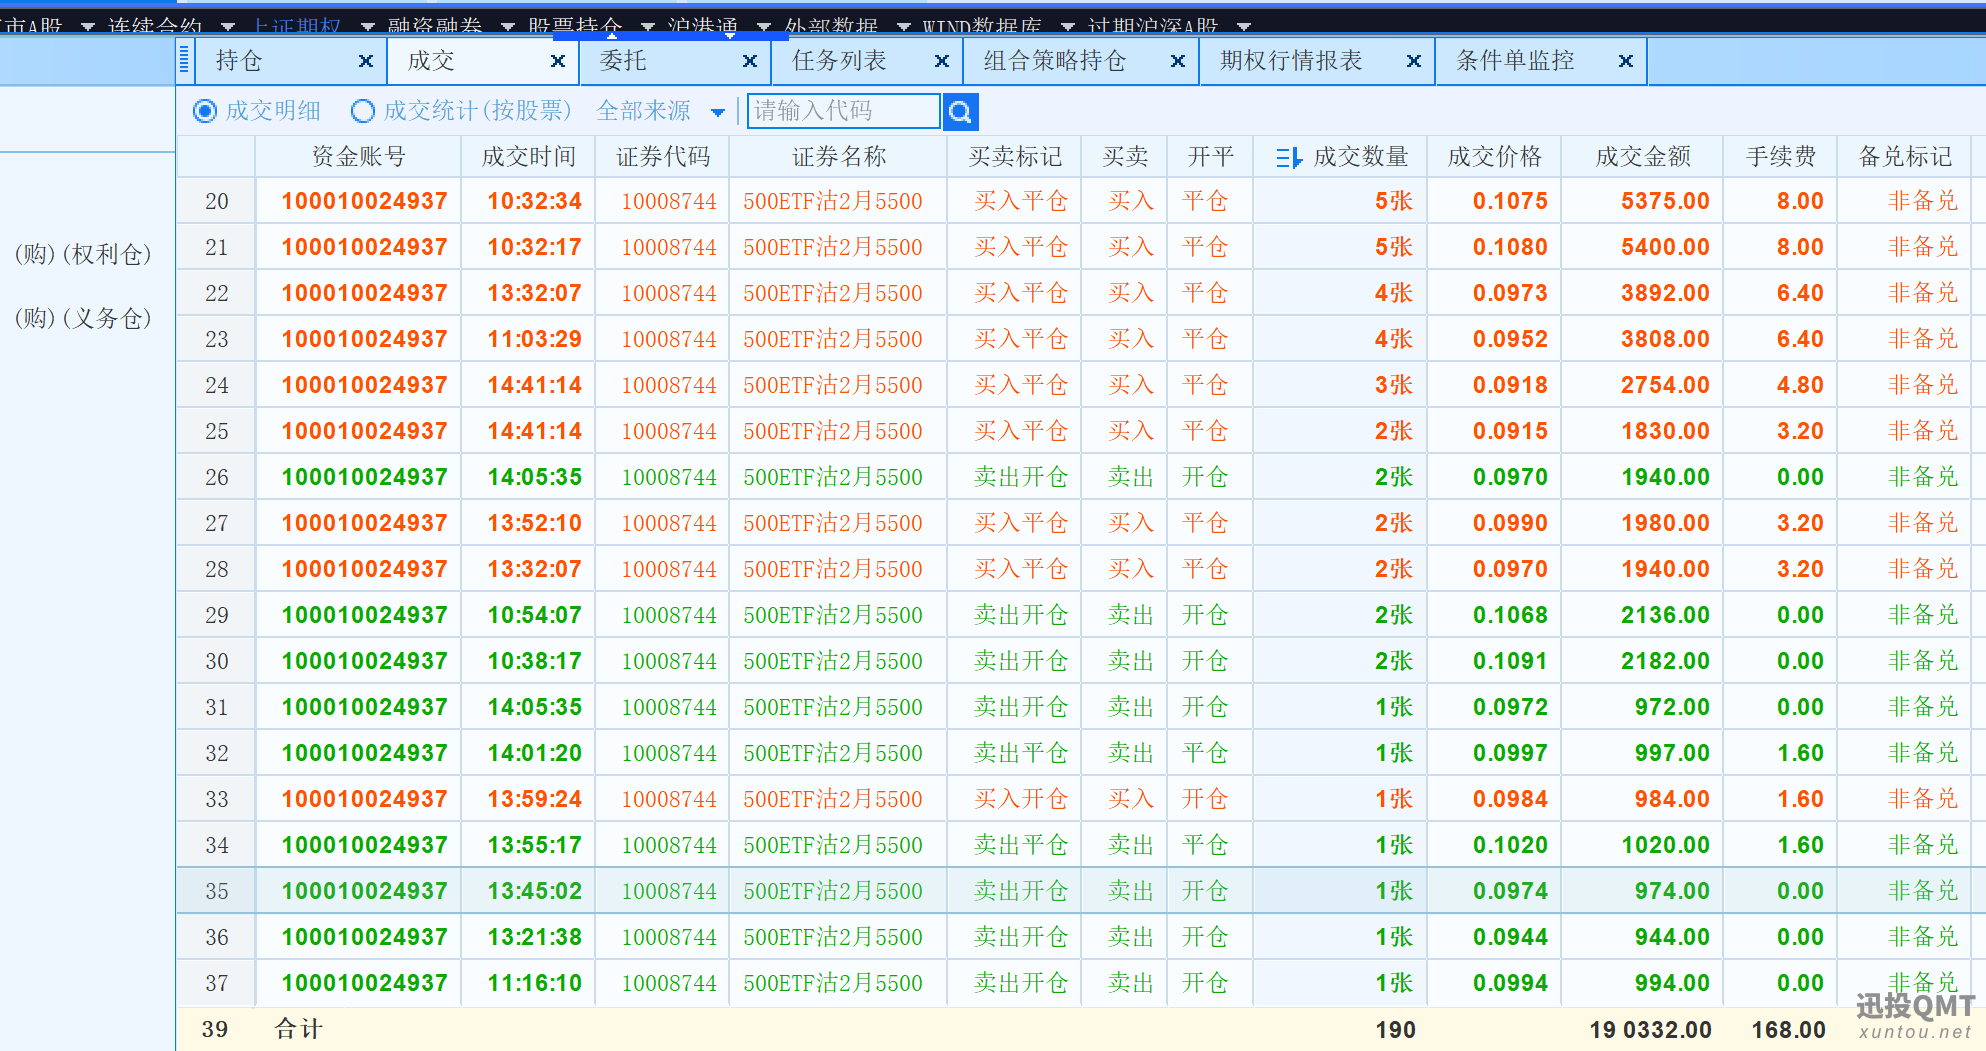The image size is (1986, 1051).
Task: Click the search magnifier icon beside the code field
Action: [x=960, y=112]
